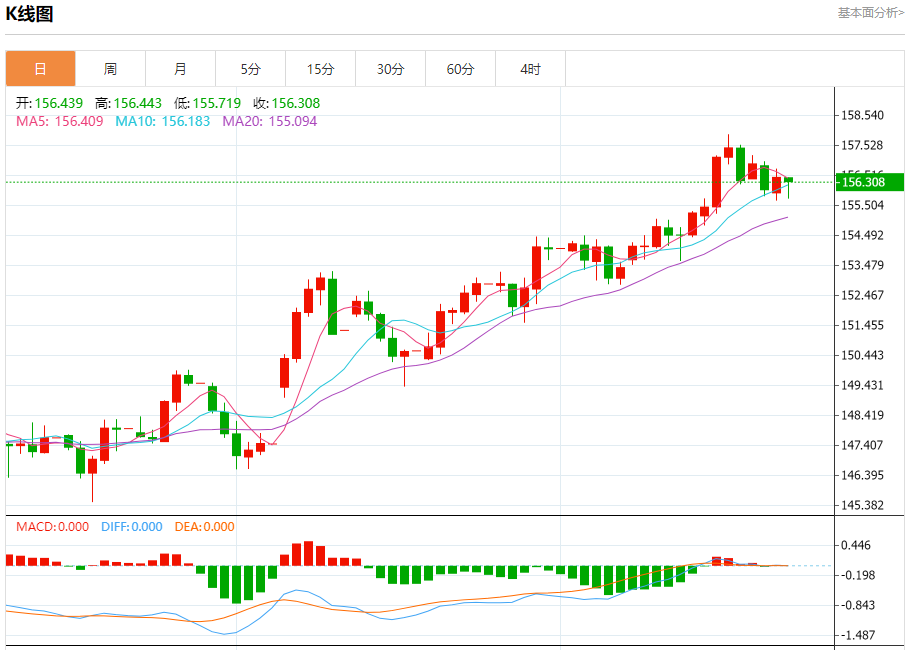Click the MA20 indicator value label

(269, 121)
